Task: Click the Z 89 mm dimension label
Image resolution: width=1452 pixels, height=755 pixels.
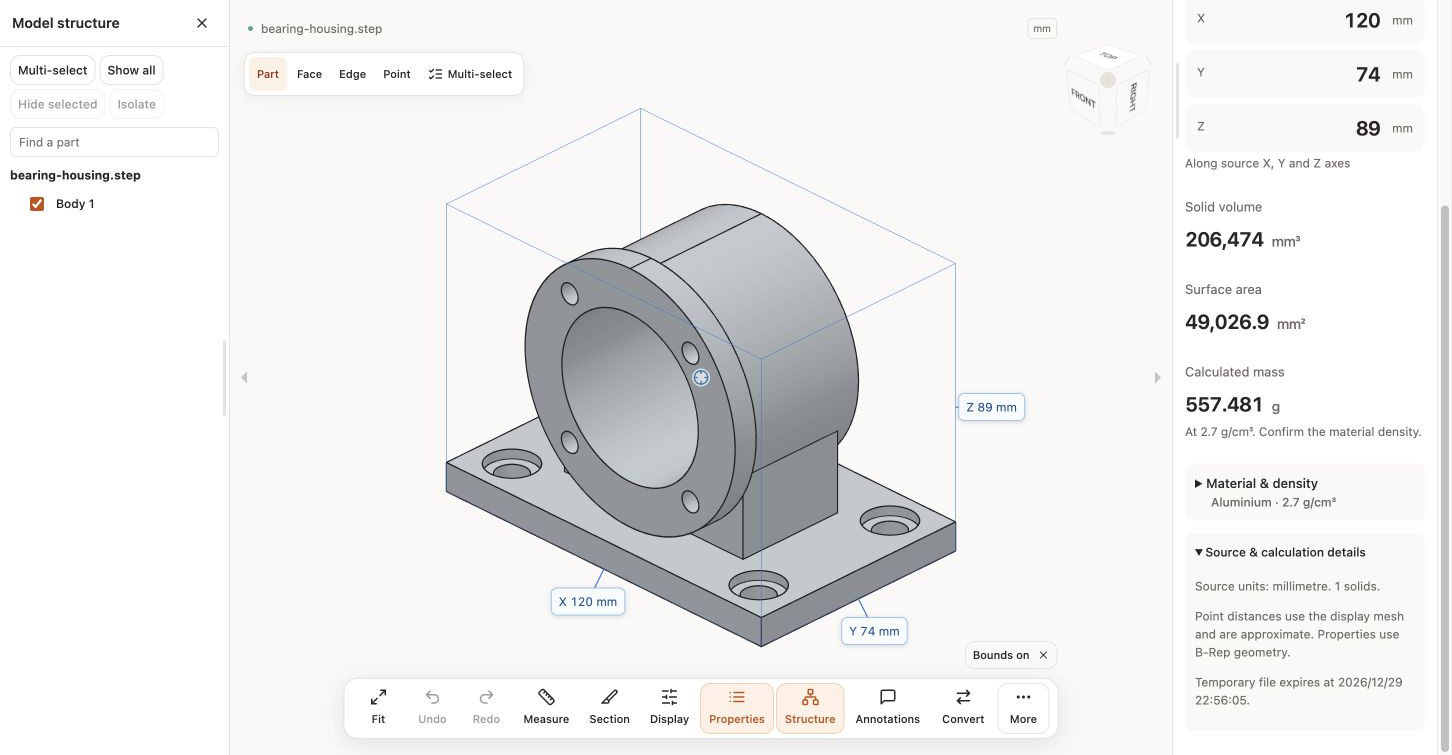Action: coord(991,407)
